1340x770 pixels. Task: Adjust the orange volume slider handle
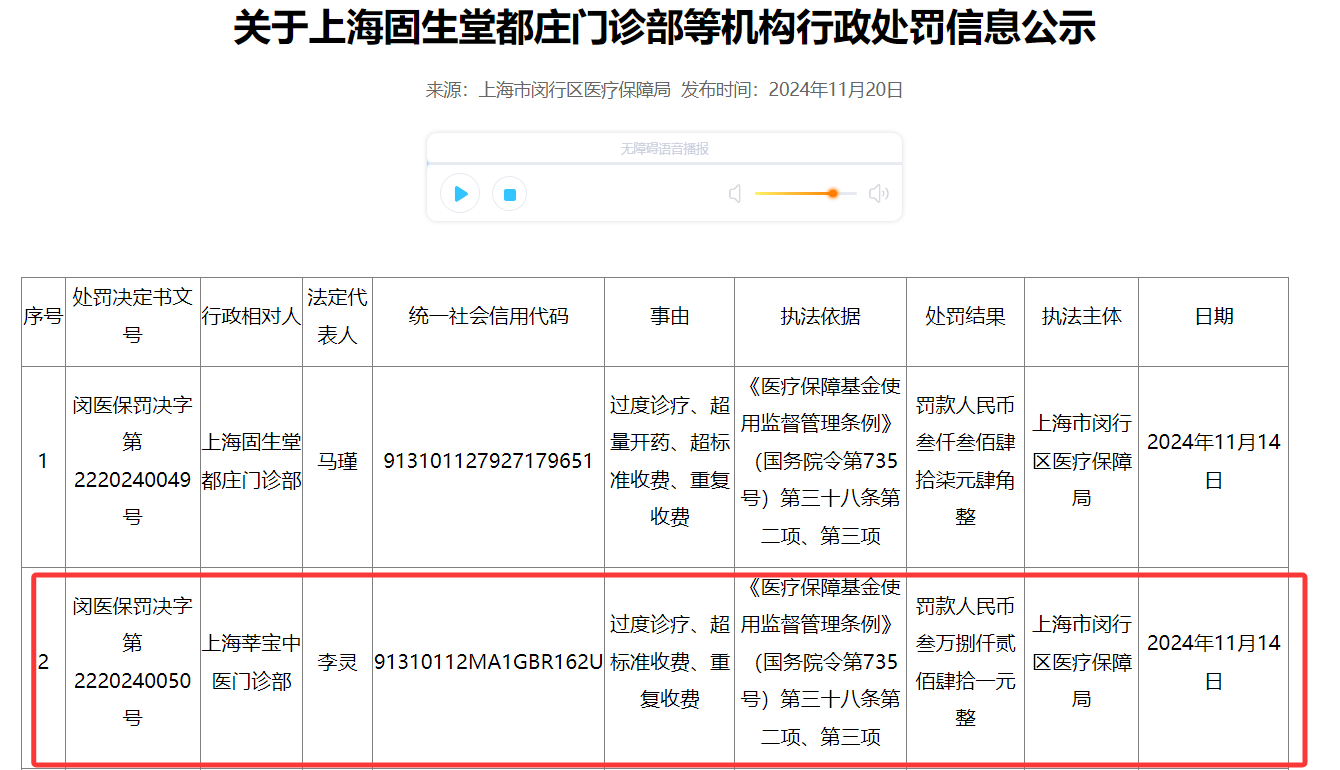coord(832,193)
